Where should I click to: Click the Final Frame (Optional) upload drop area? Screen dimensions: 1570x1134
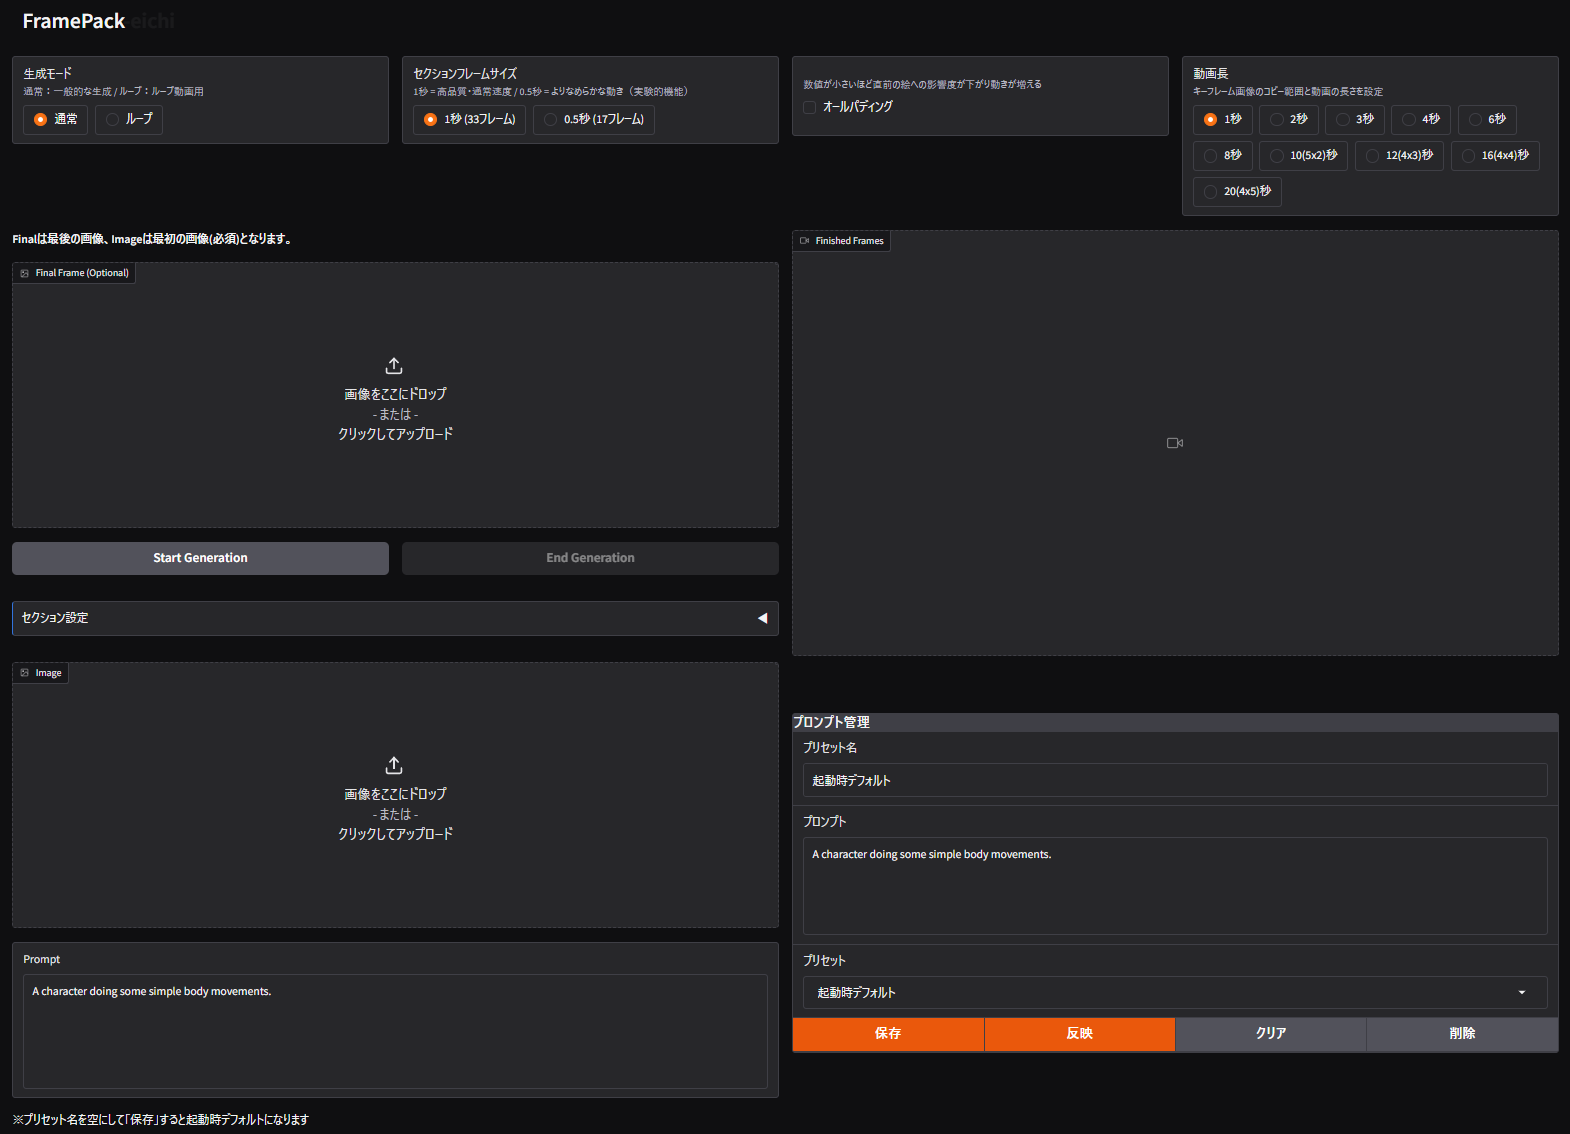(x=395, y=395)
